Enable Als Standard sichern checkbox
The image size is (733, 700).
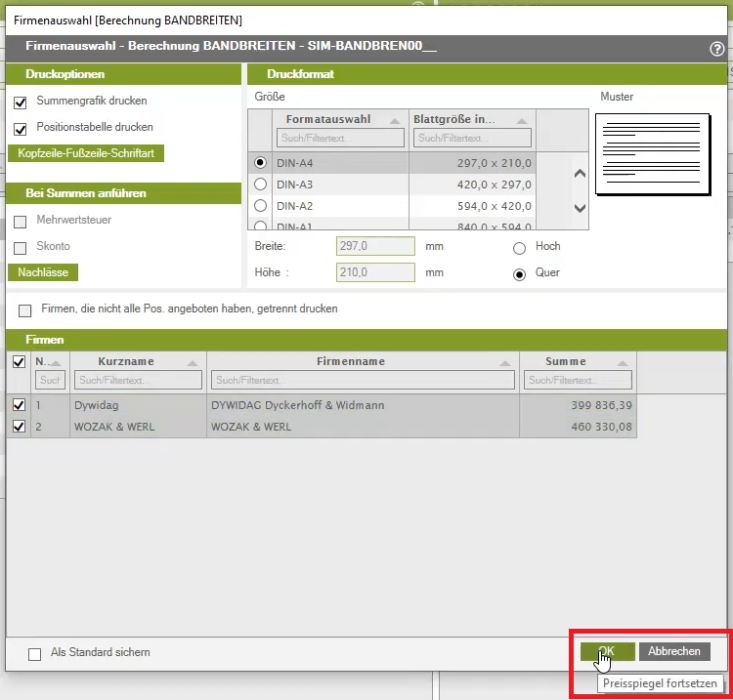click(x=35, y=653)
